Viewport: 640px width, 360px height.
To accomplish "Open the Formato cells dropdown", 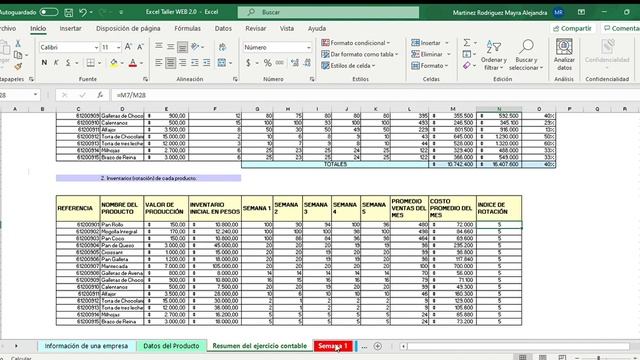I will point(430,65).
